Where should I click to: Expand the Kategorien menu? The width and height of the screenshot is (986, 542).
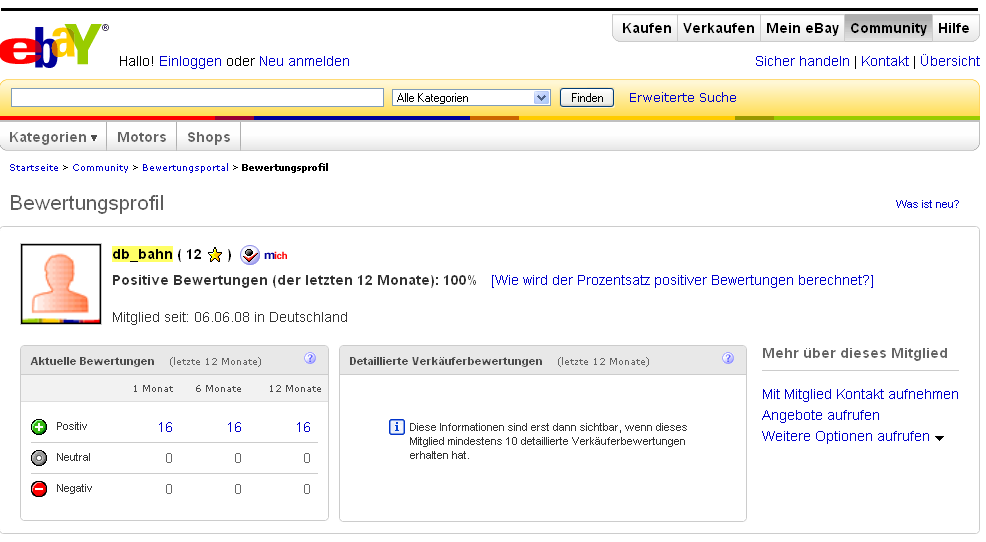tap(53, 137)
